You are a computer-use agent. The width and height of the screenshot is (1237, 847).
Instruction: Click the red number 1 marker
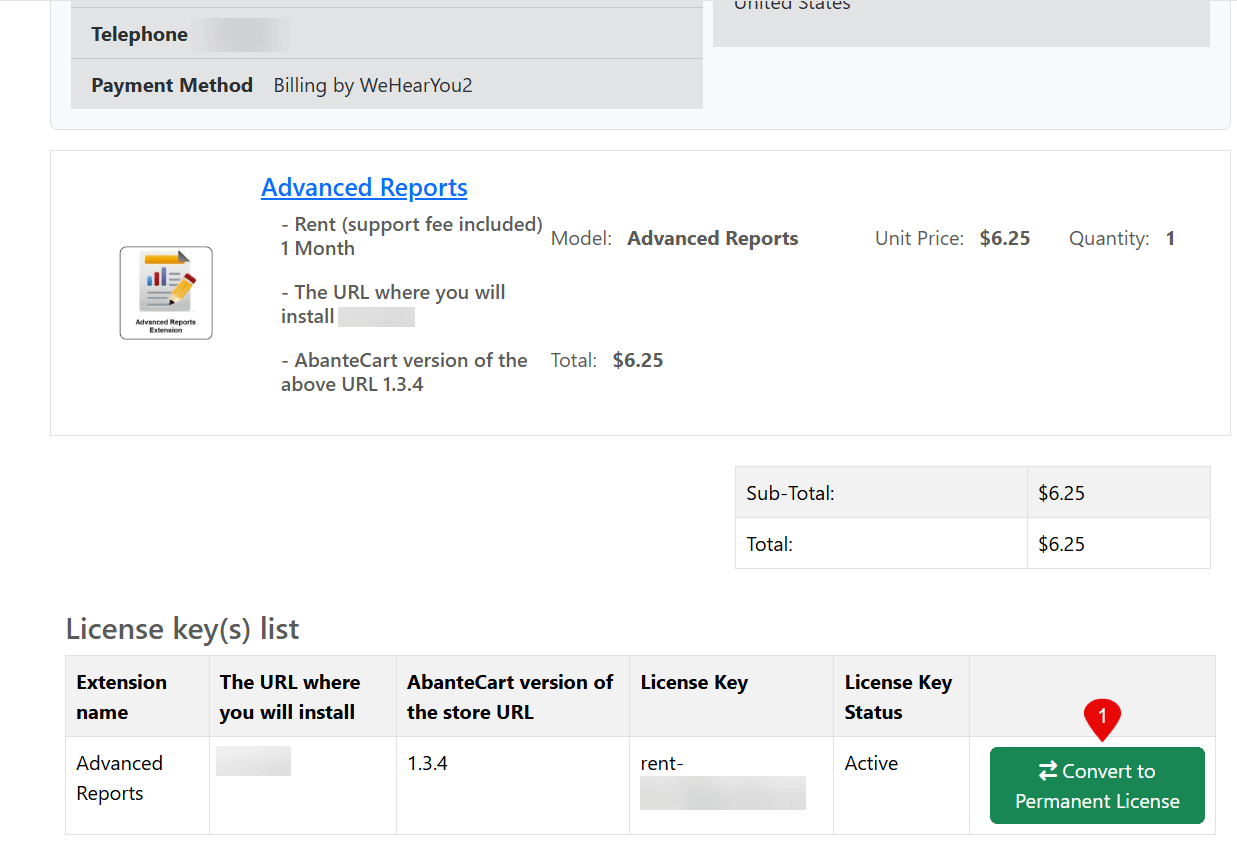[x=1102, y=717]
